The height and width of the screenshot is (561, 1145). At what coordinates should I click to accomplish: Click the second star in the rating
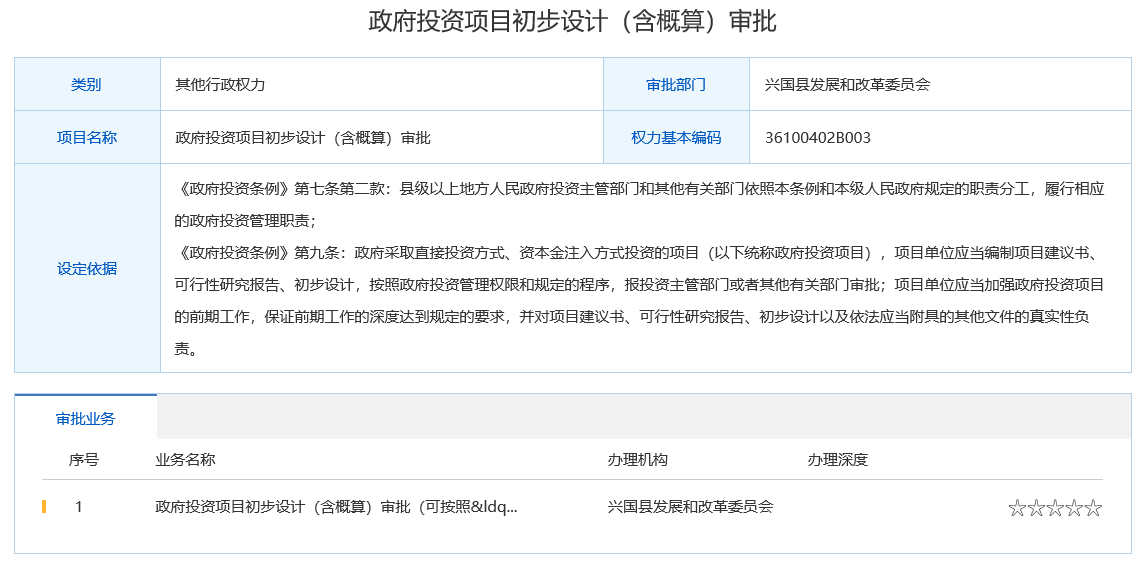1036,508
